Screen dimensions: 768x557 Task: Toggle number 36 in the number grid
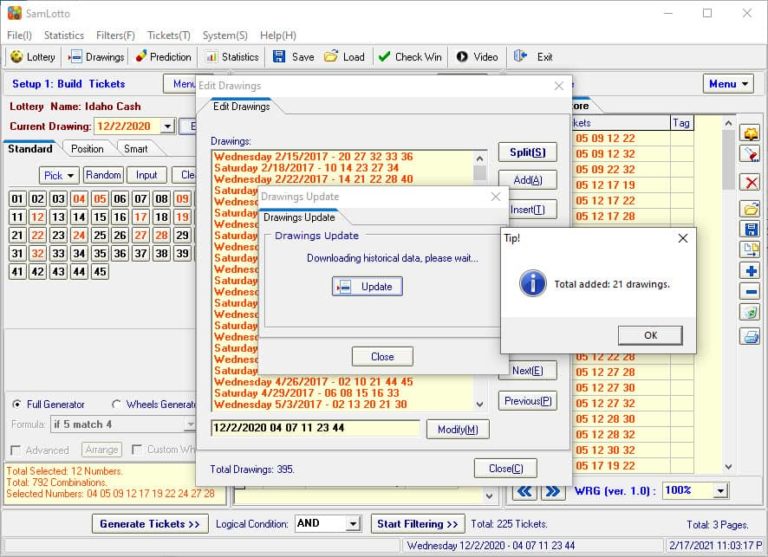120,253
